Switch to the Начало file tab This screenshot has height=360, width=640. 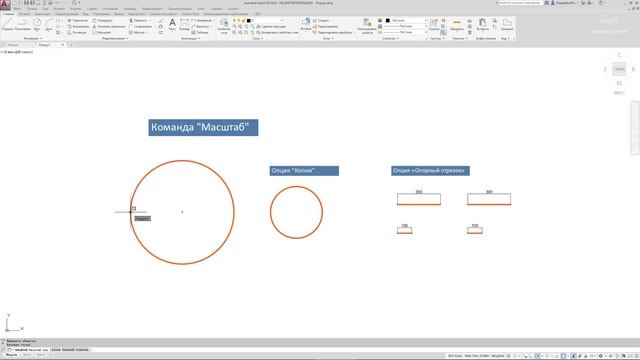tap(13, 44)
